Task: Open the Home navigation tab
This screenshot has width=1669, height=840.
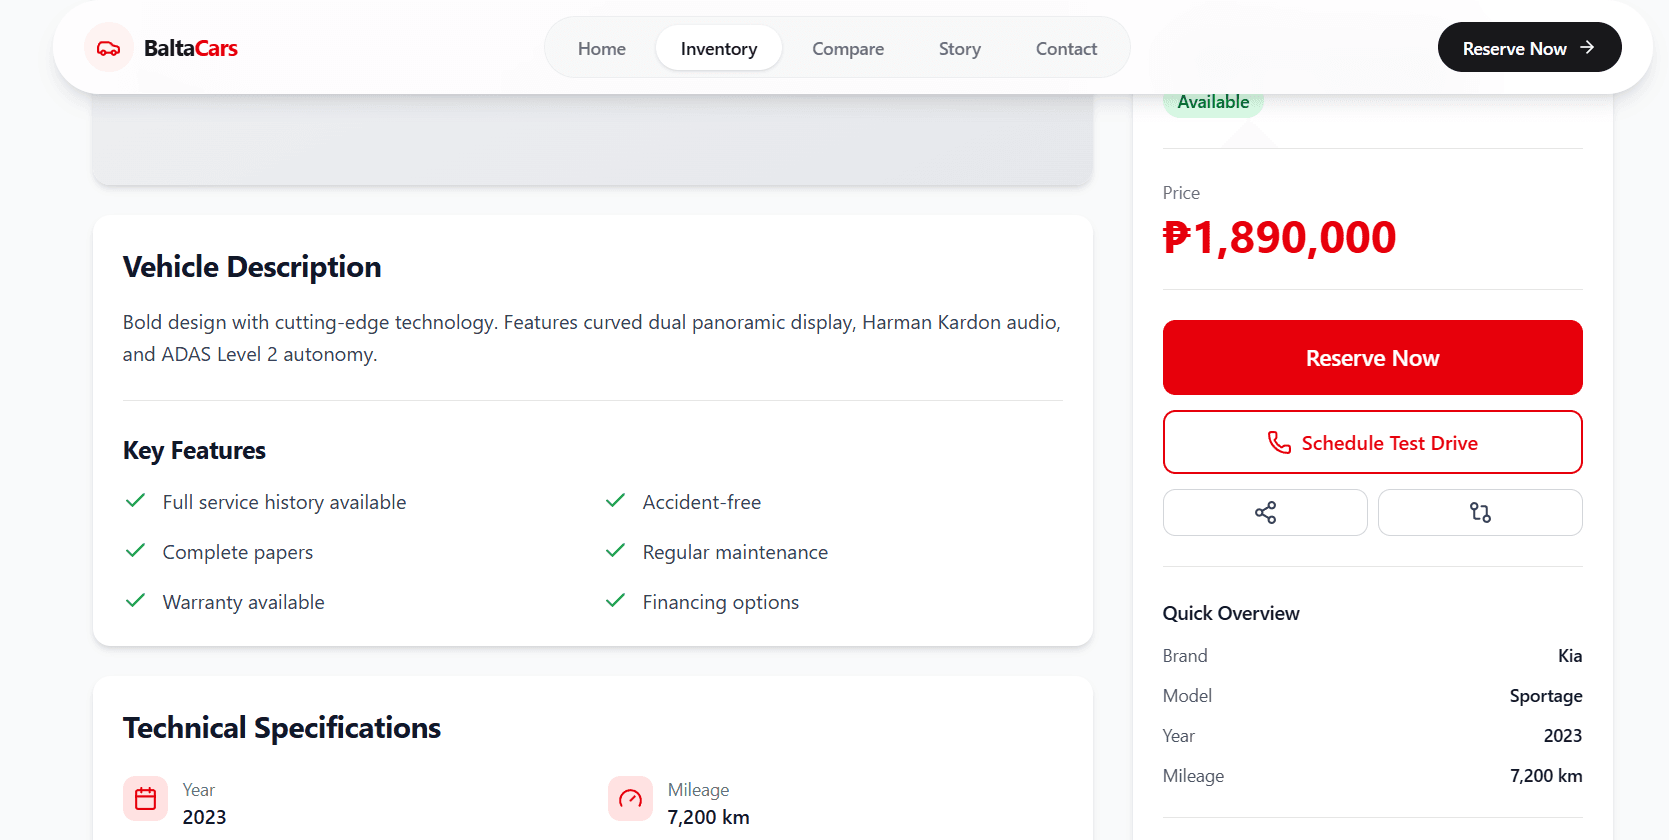Action: [602, 48]
